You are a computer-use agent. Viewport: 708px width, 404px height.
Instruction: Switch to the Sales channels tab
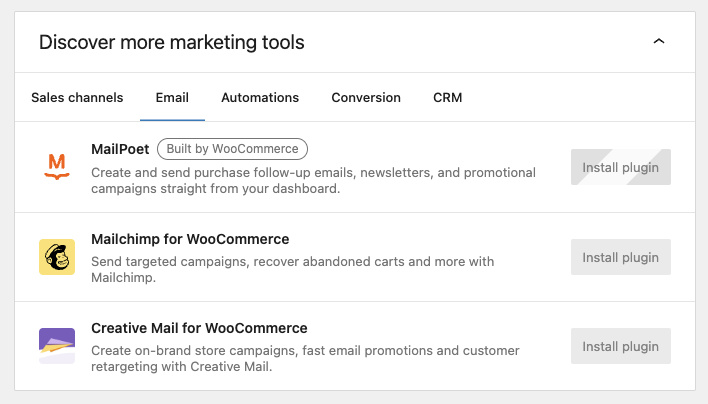pos(77,98)
